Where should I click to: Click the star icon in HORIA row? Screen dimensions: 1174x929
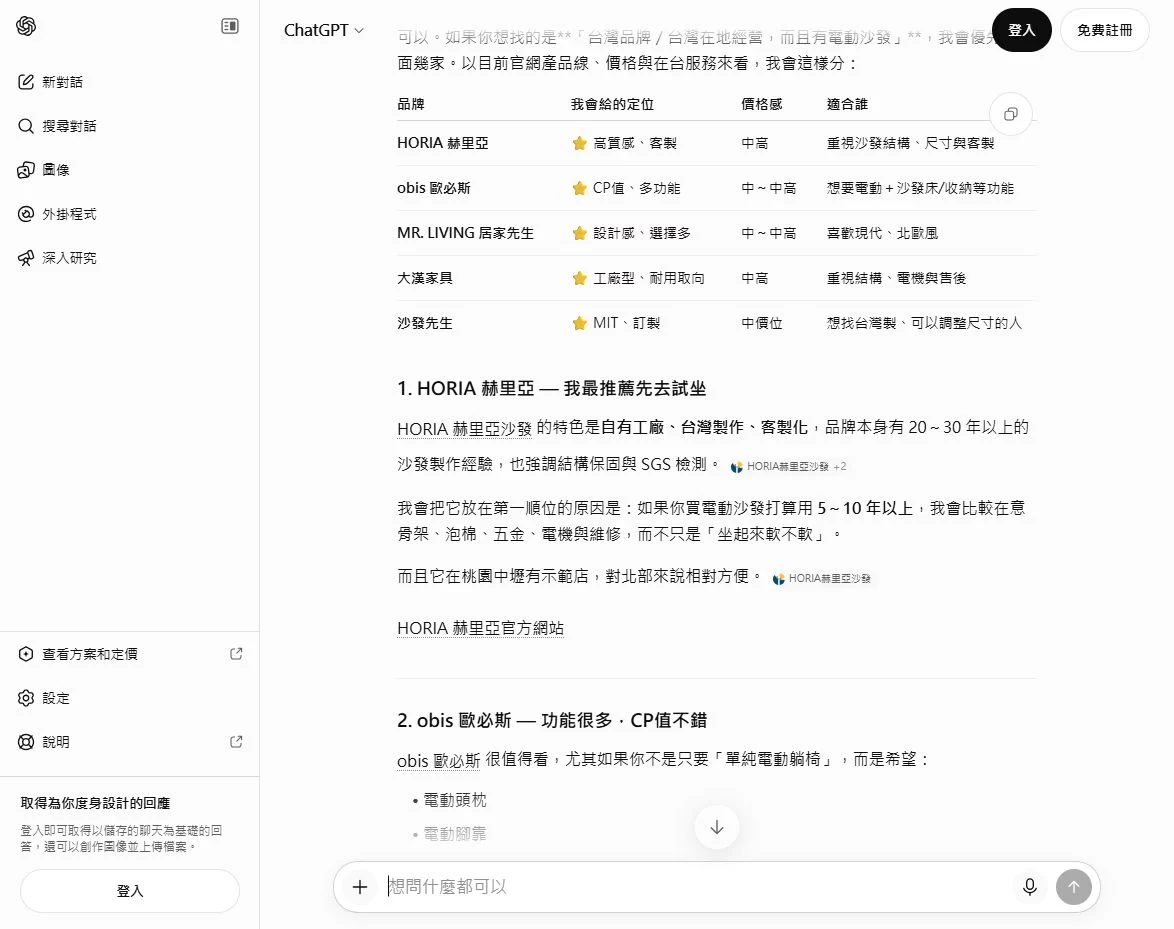[580, 143]
